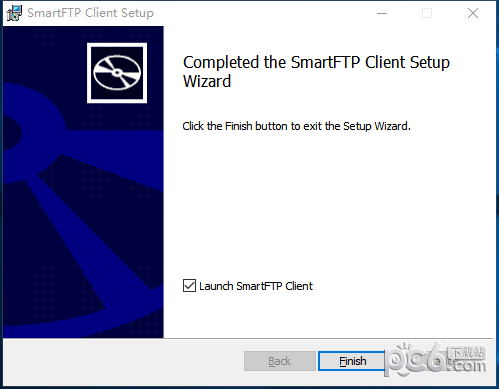Click the white CD disc icon
The height and width of the screenshot is (389, 499).
tap(117, 73)
